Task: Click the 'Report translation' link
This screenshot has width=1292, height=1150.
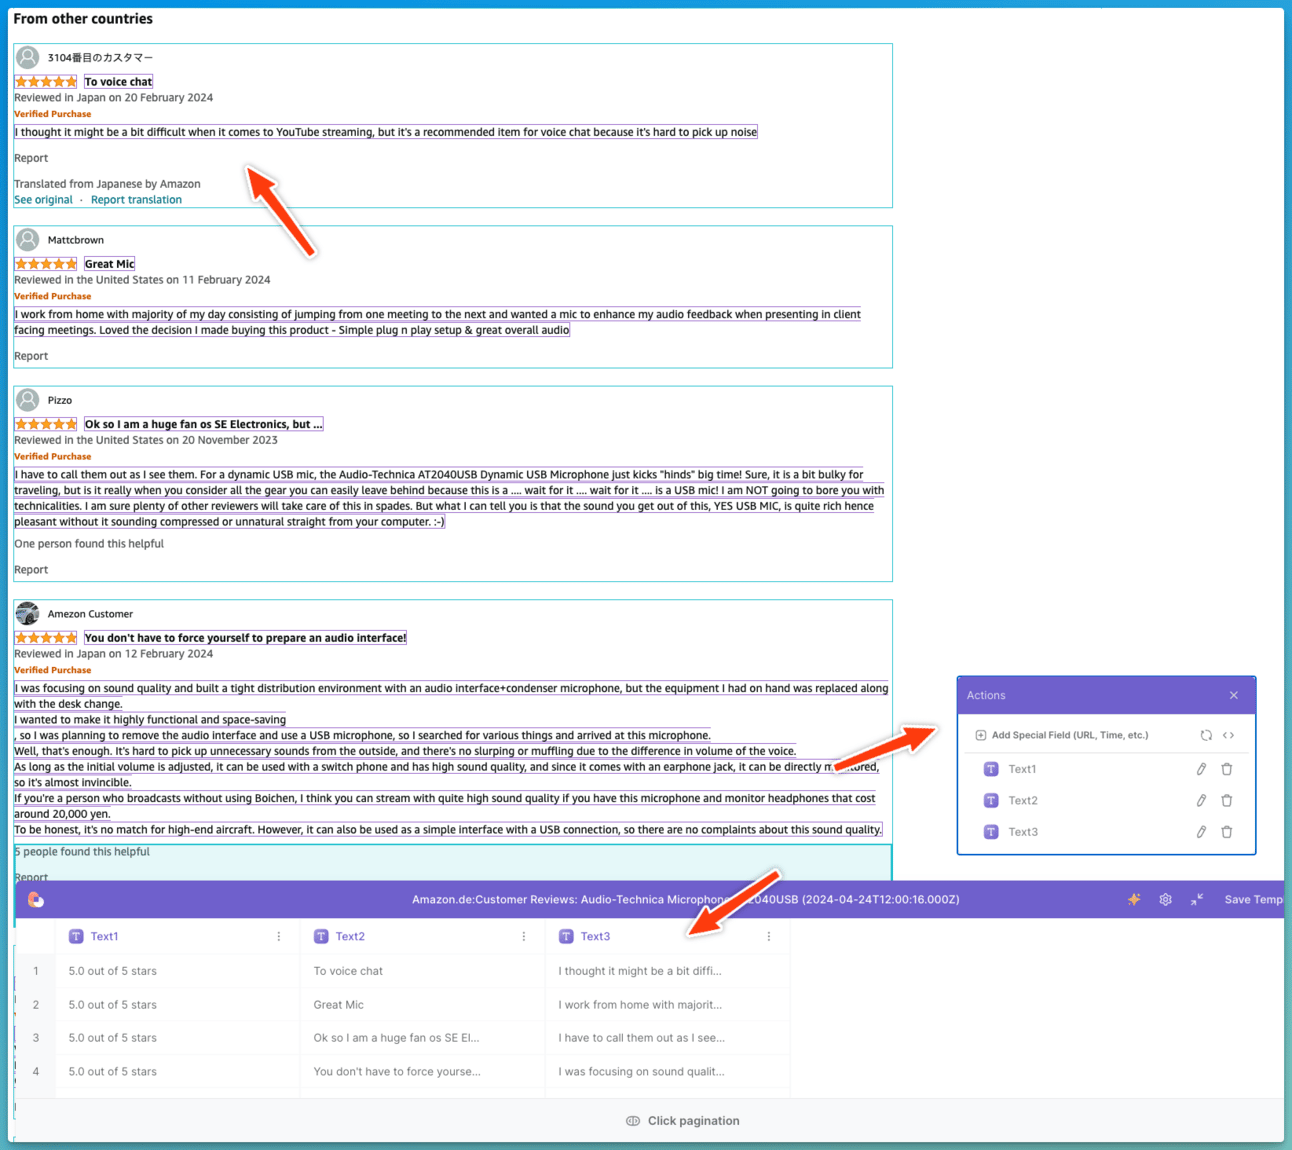Action: 136,200
